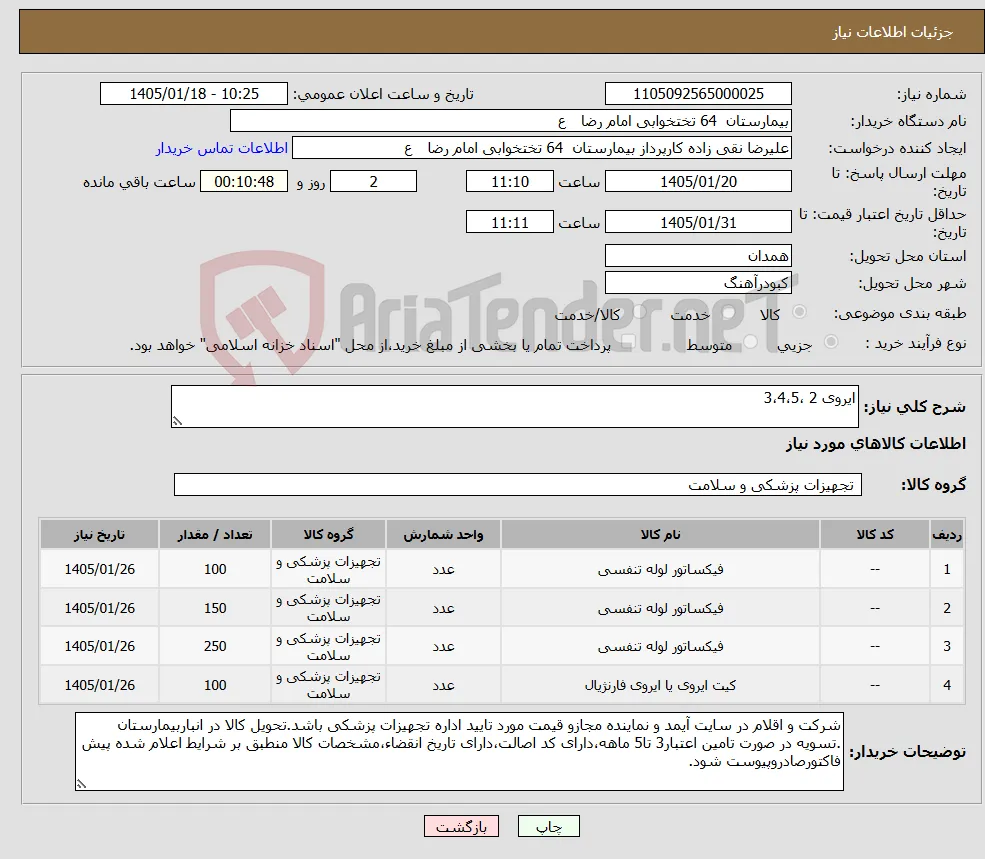Click quantity 150 in row 2

point(215,608)
